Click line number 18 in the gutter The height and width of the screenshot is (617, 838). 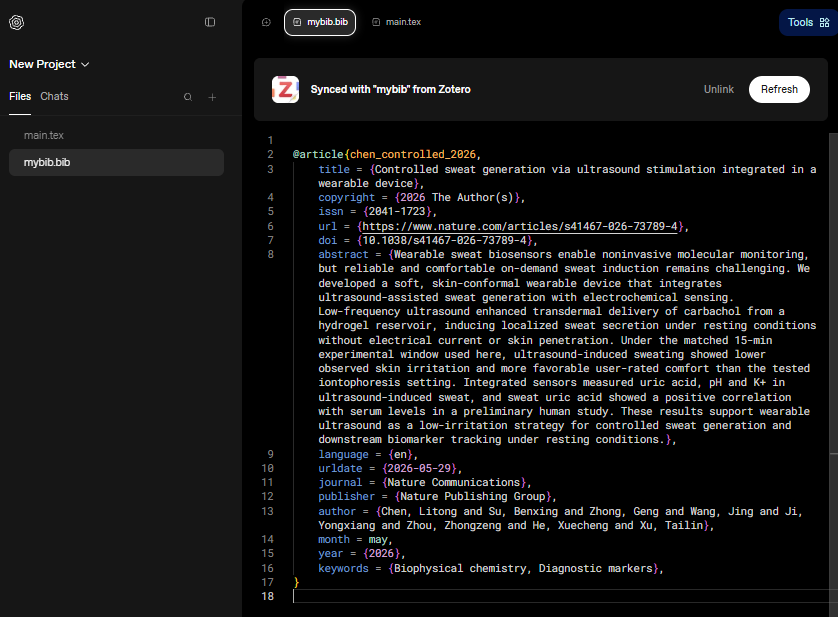point(267,596)
